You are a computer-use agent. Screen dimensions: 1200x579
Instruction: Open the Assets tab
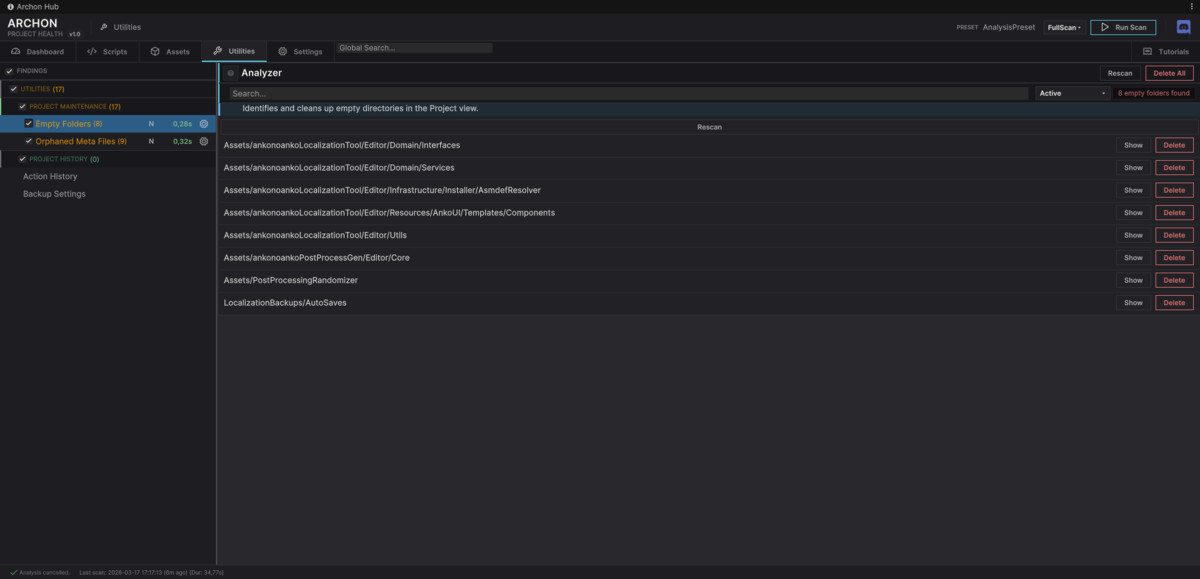coord(170,51)
